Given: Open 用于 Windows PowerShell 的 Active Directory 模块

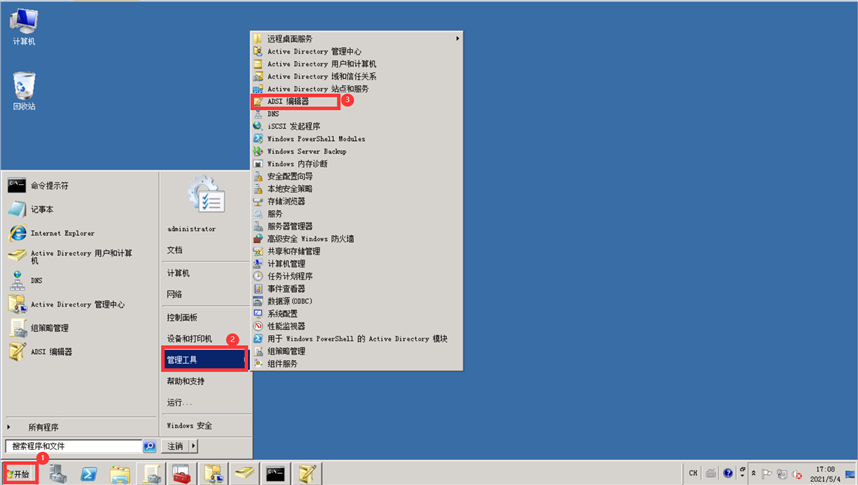Looking at the screenshot, I should [x=356, y=339].
